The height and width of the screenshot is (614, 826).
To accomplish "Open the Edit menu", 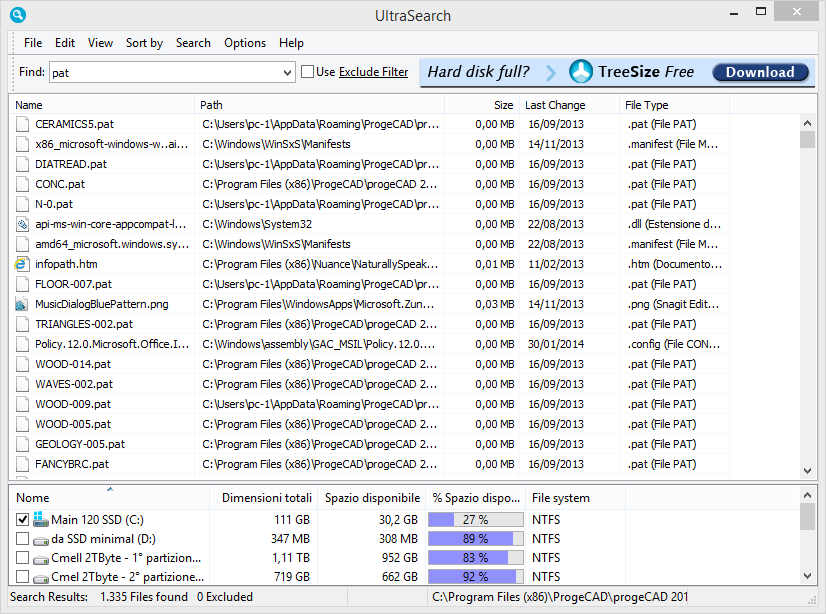I will pyautogui.click(x=65, y=43).
